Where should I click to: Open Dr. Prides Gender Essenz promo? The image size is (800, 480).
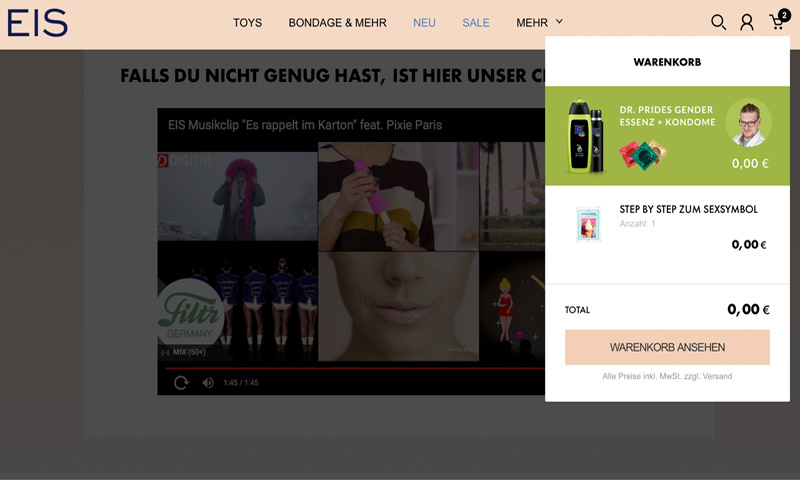click(x=667, y=115)
